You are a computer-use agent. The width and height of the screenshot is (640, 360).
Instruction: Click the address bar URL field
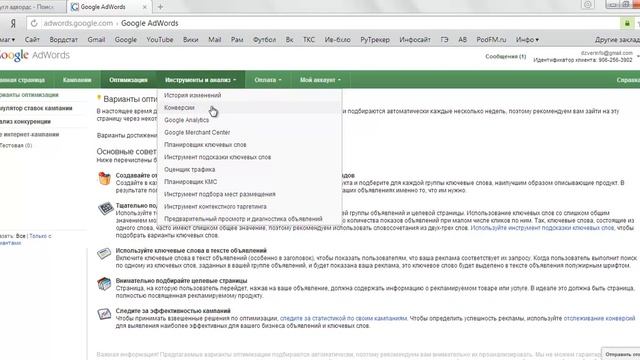(322, 23)
